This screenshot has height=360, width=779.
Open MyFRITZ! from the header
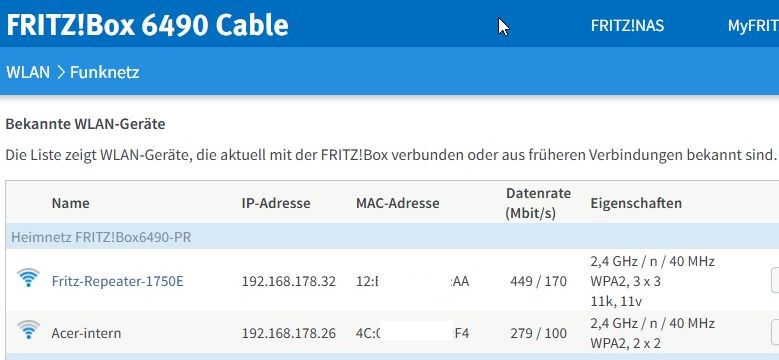[x=753, y=26]
